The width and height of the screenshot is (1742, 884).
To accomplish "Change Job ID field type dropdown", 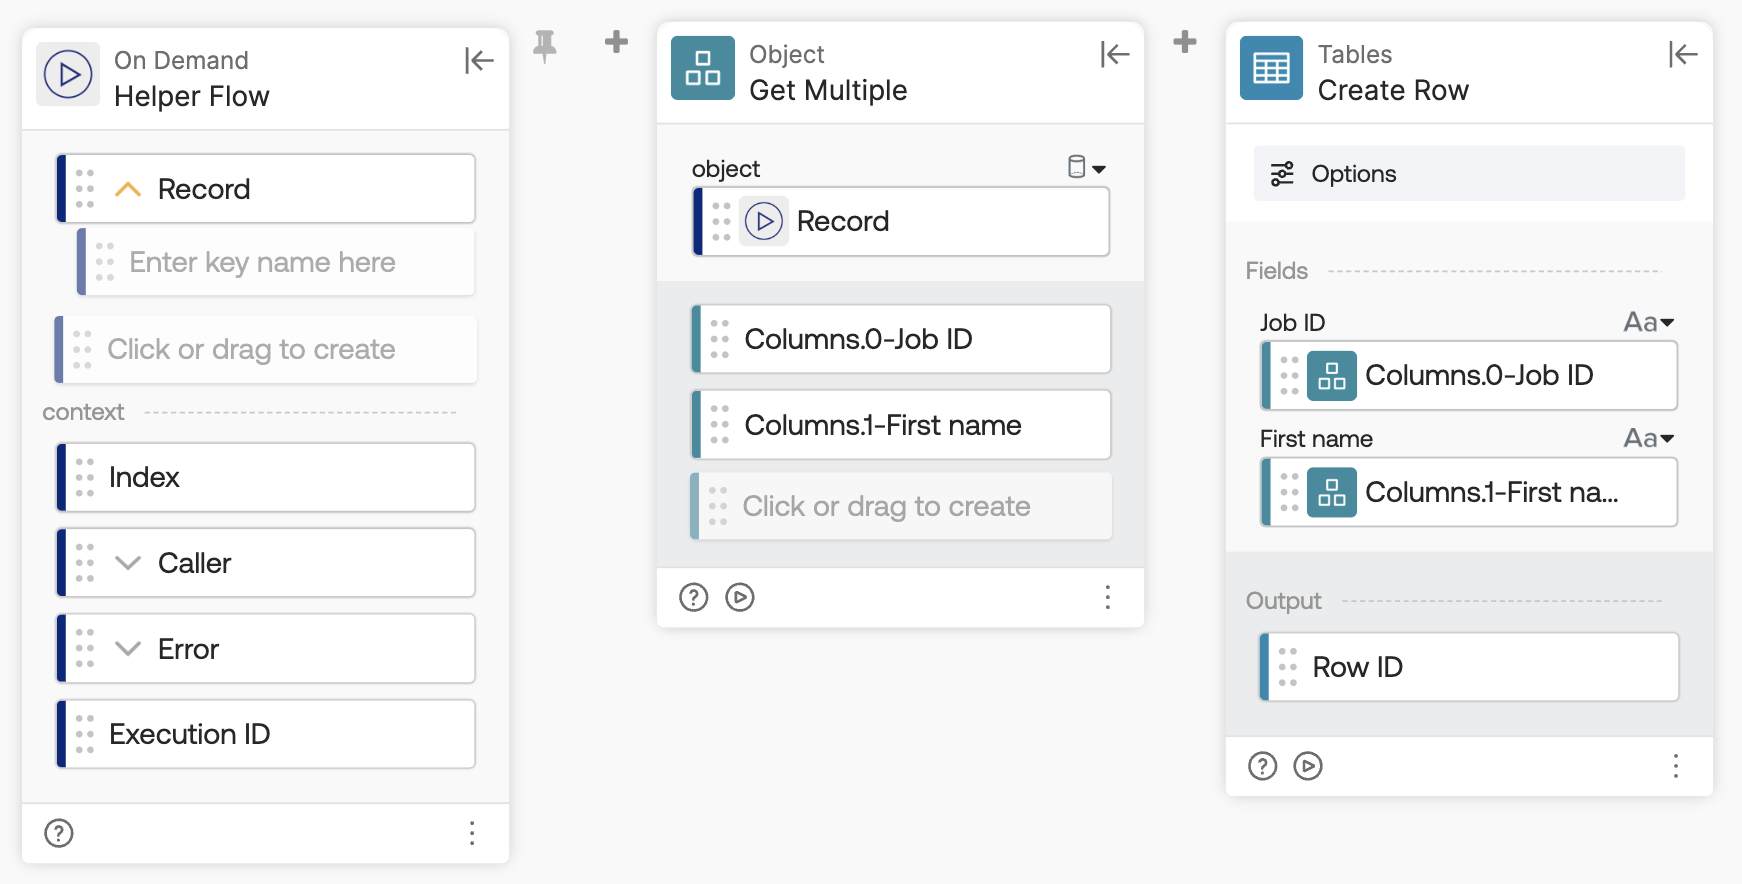I will [1648, 322].
